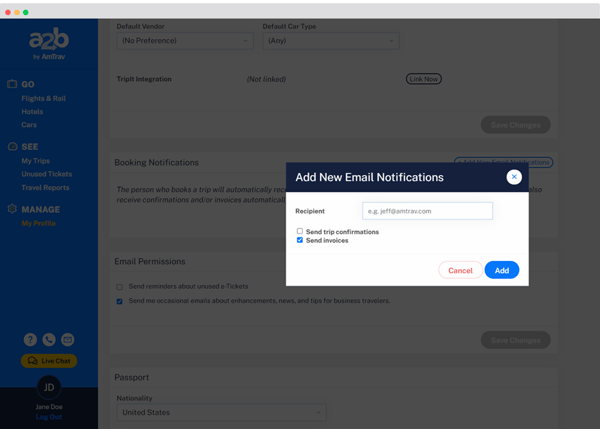Click the help question mark icon
This screenshot has width=600, height=429.
coord(30,340)
